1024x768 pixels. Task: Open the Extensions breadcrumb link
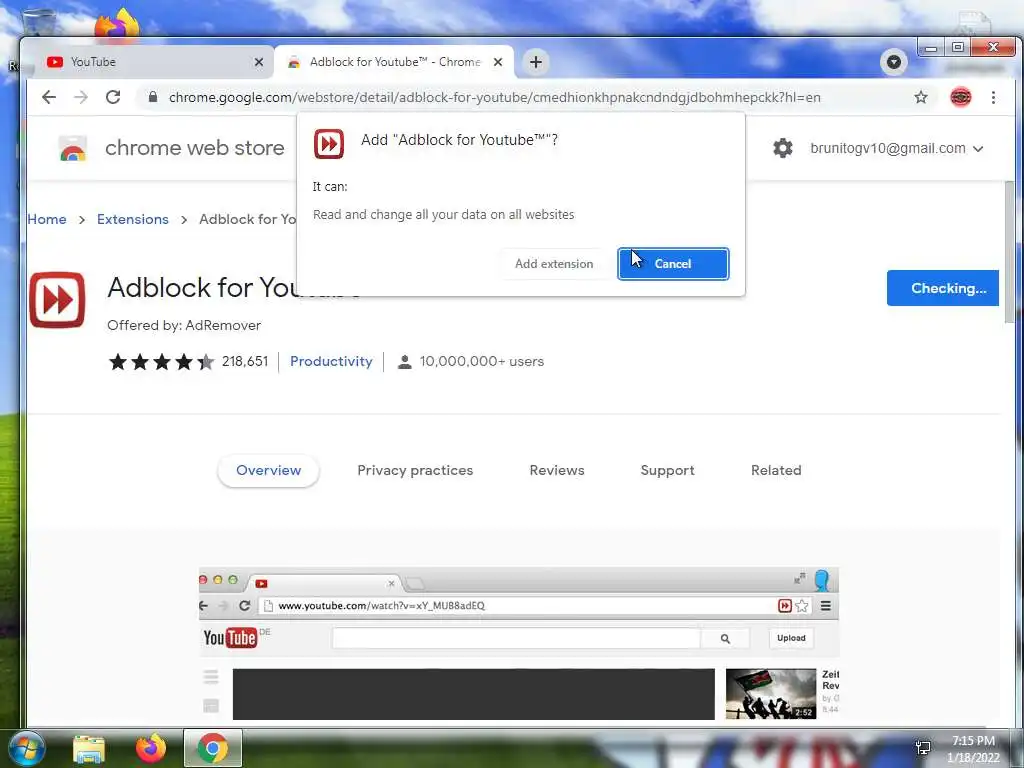click(x=133, y=219)
